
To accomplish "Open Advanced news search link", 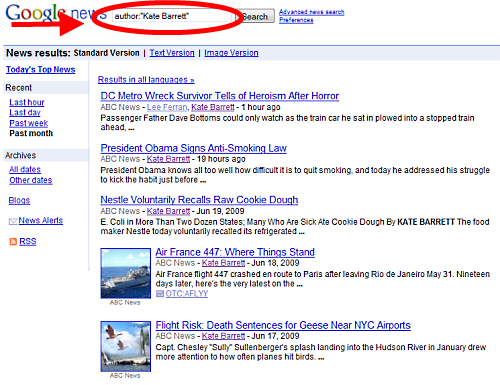I will [x=311, y=12].
